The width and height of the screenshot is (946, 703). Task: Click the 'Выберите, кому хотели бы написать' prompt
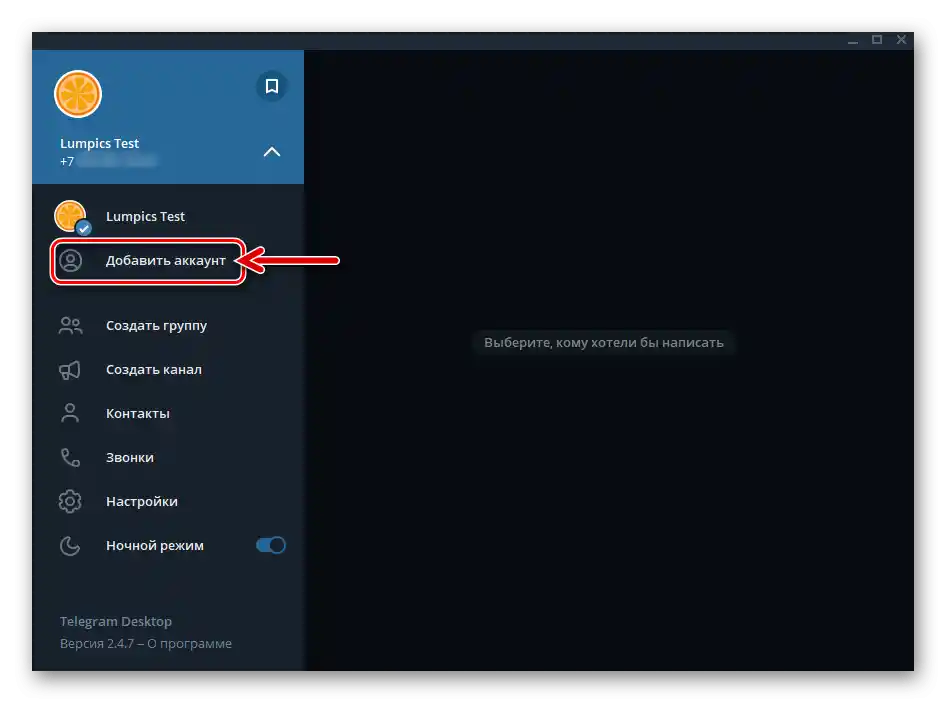pos(602,342)
